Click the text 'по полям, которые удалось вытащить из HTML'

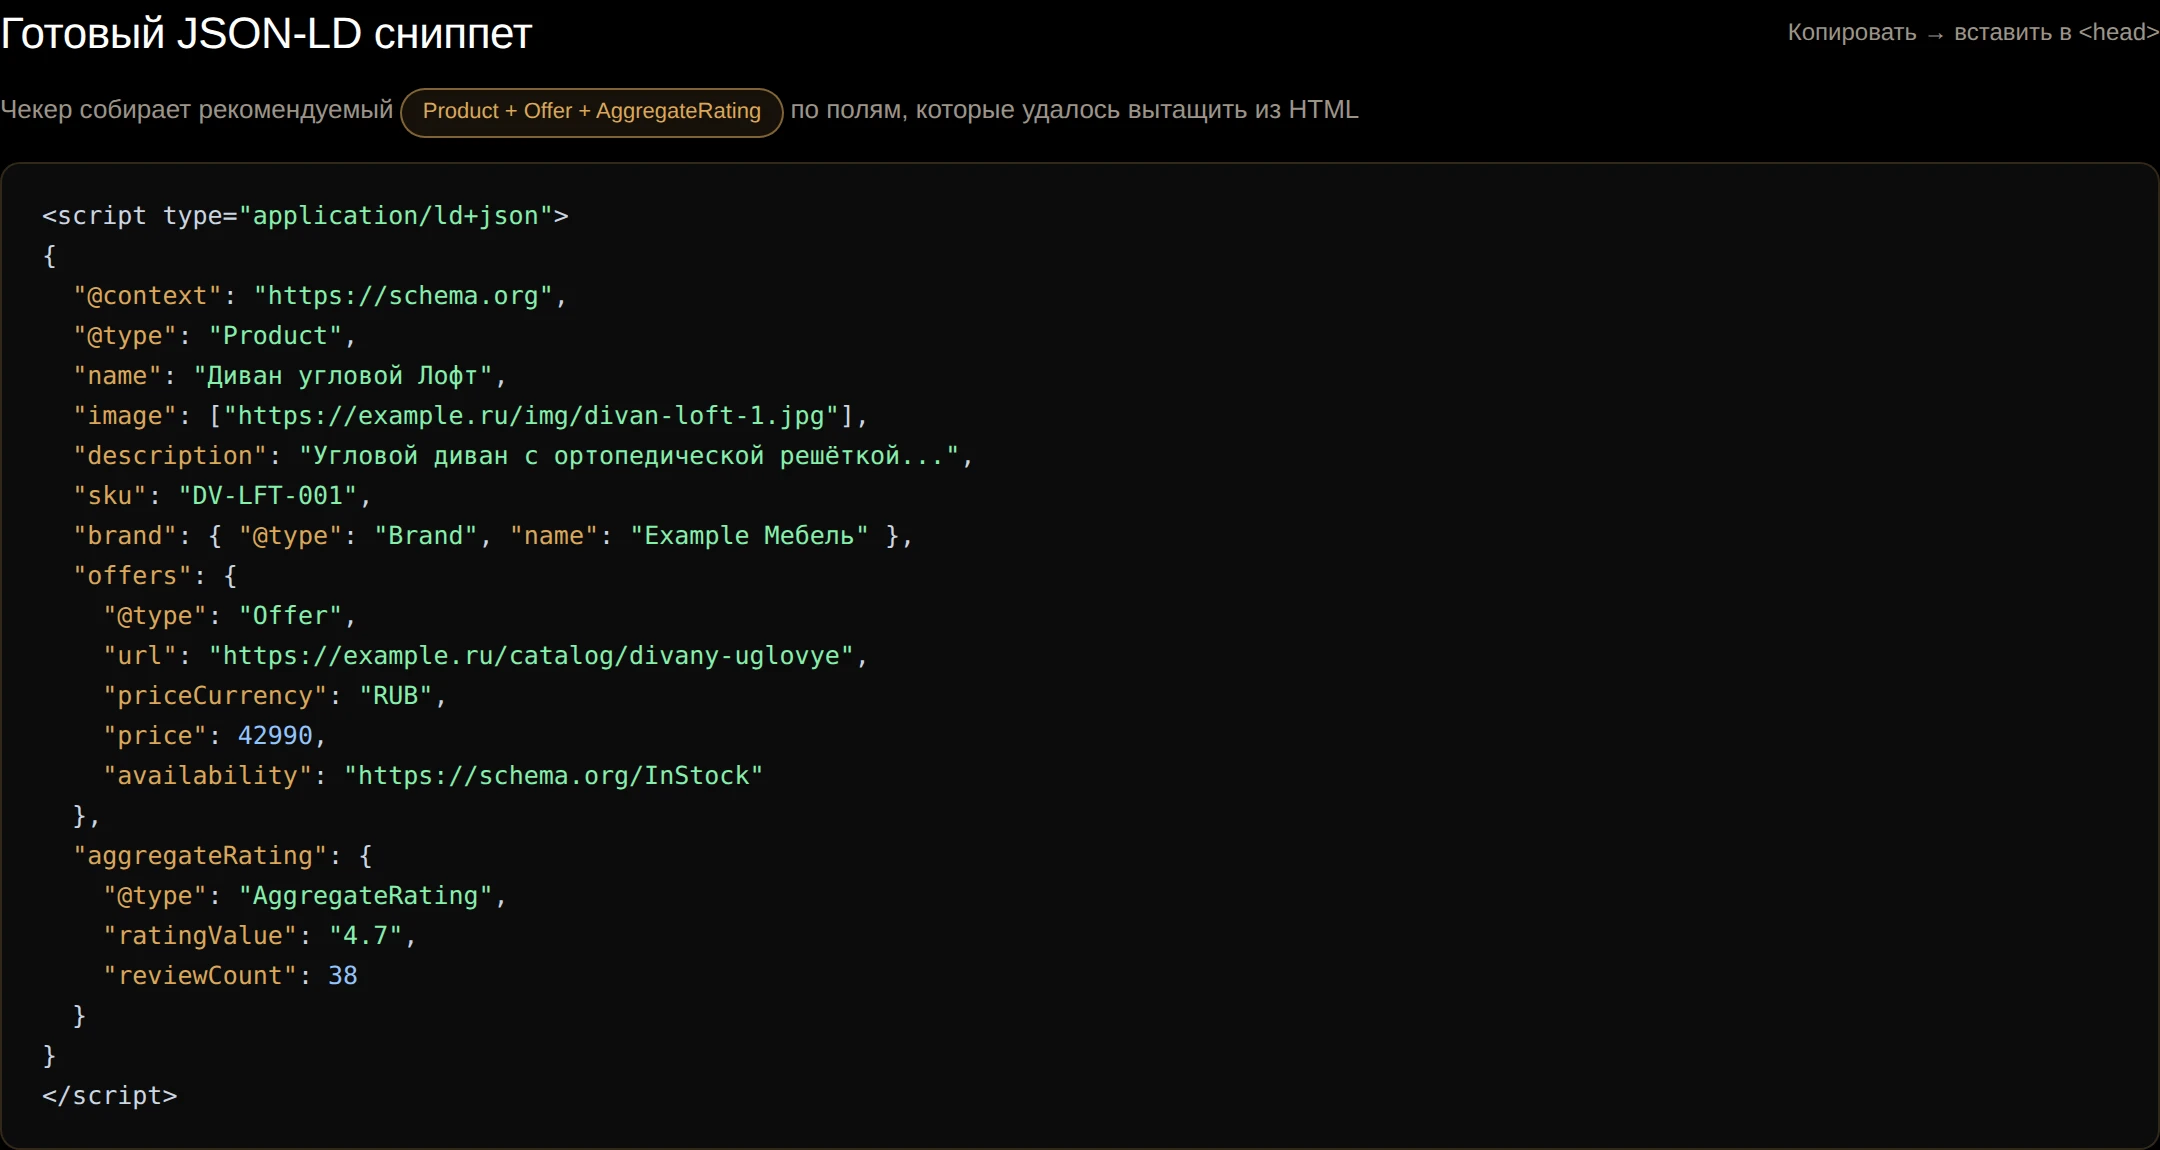coord(1075,110)
